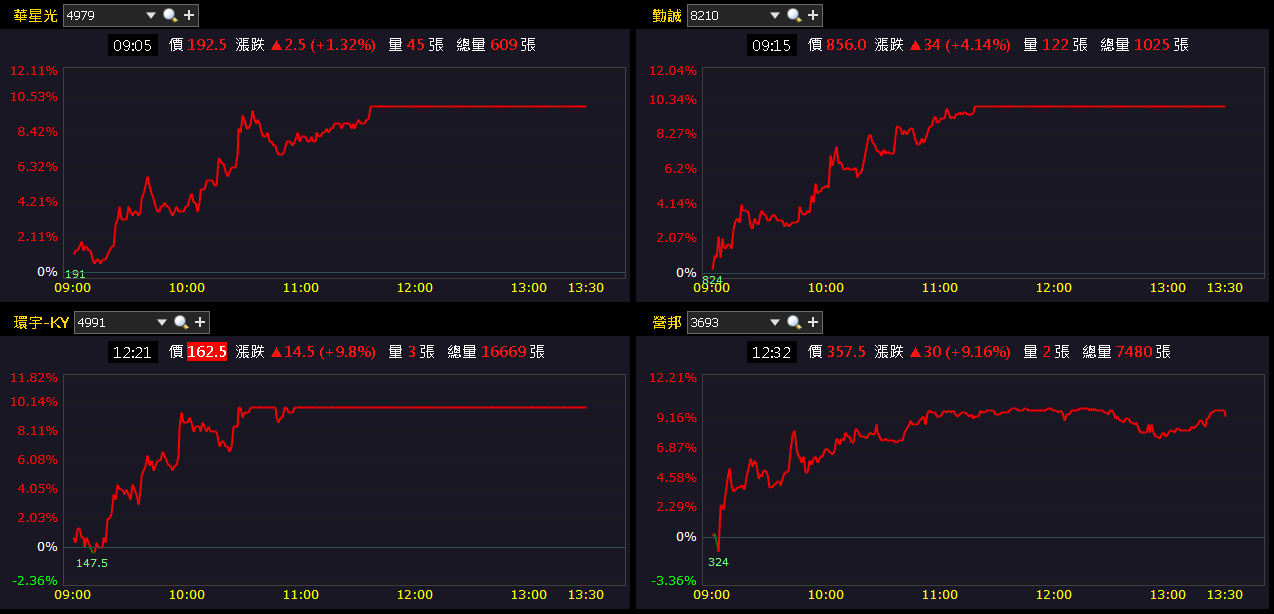The height and width of the screenshot is (614, 1274).
Task: Select the 4991 code input field
Action: click(115, 322)
